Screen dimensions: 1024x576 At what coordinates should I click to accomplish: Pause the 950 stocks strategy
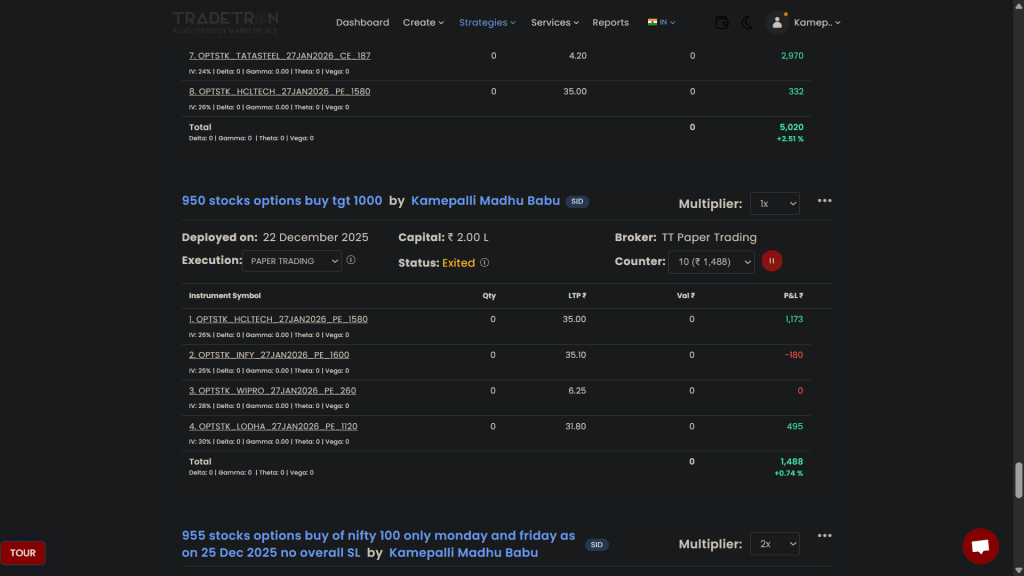(772, 261)
